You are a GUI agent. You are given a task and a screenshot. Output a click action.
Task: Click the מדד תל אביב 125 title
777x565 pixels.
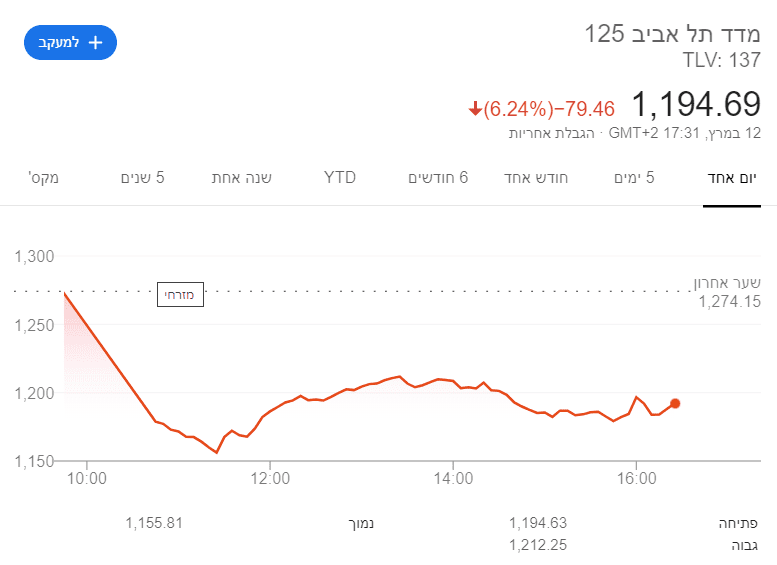(672, 34)
